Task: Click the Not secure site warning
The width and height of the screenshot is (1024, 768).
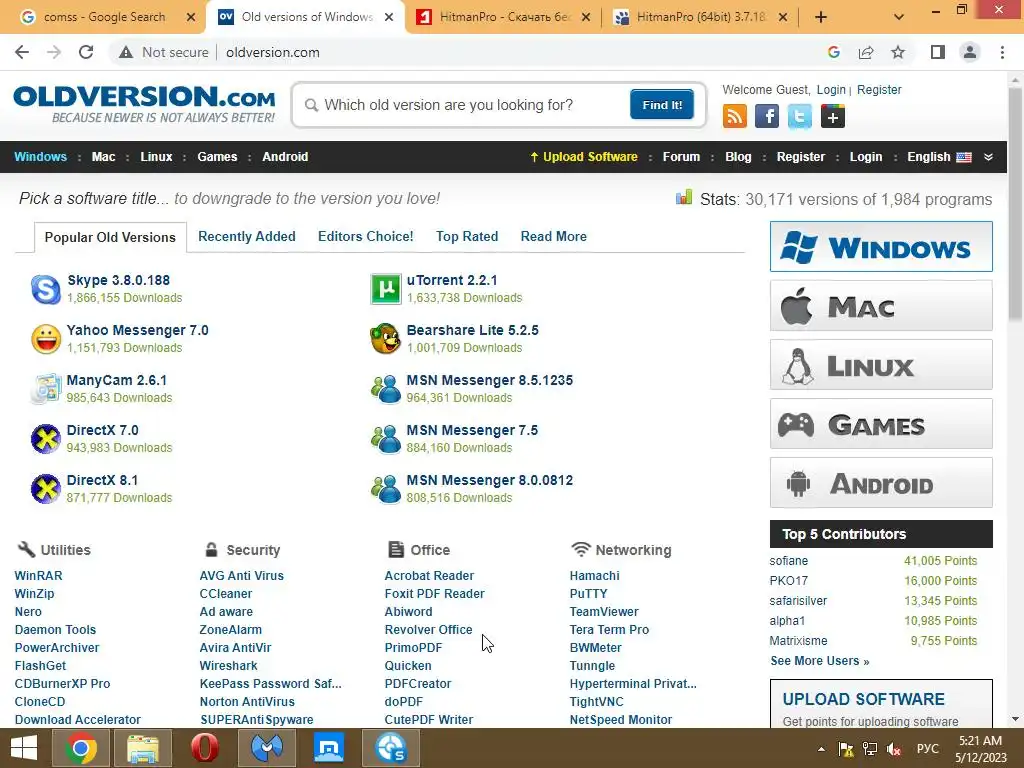Action: [x=163, y=52]
